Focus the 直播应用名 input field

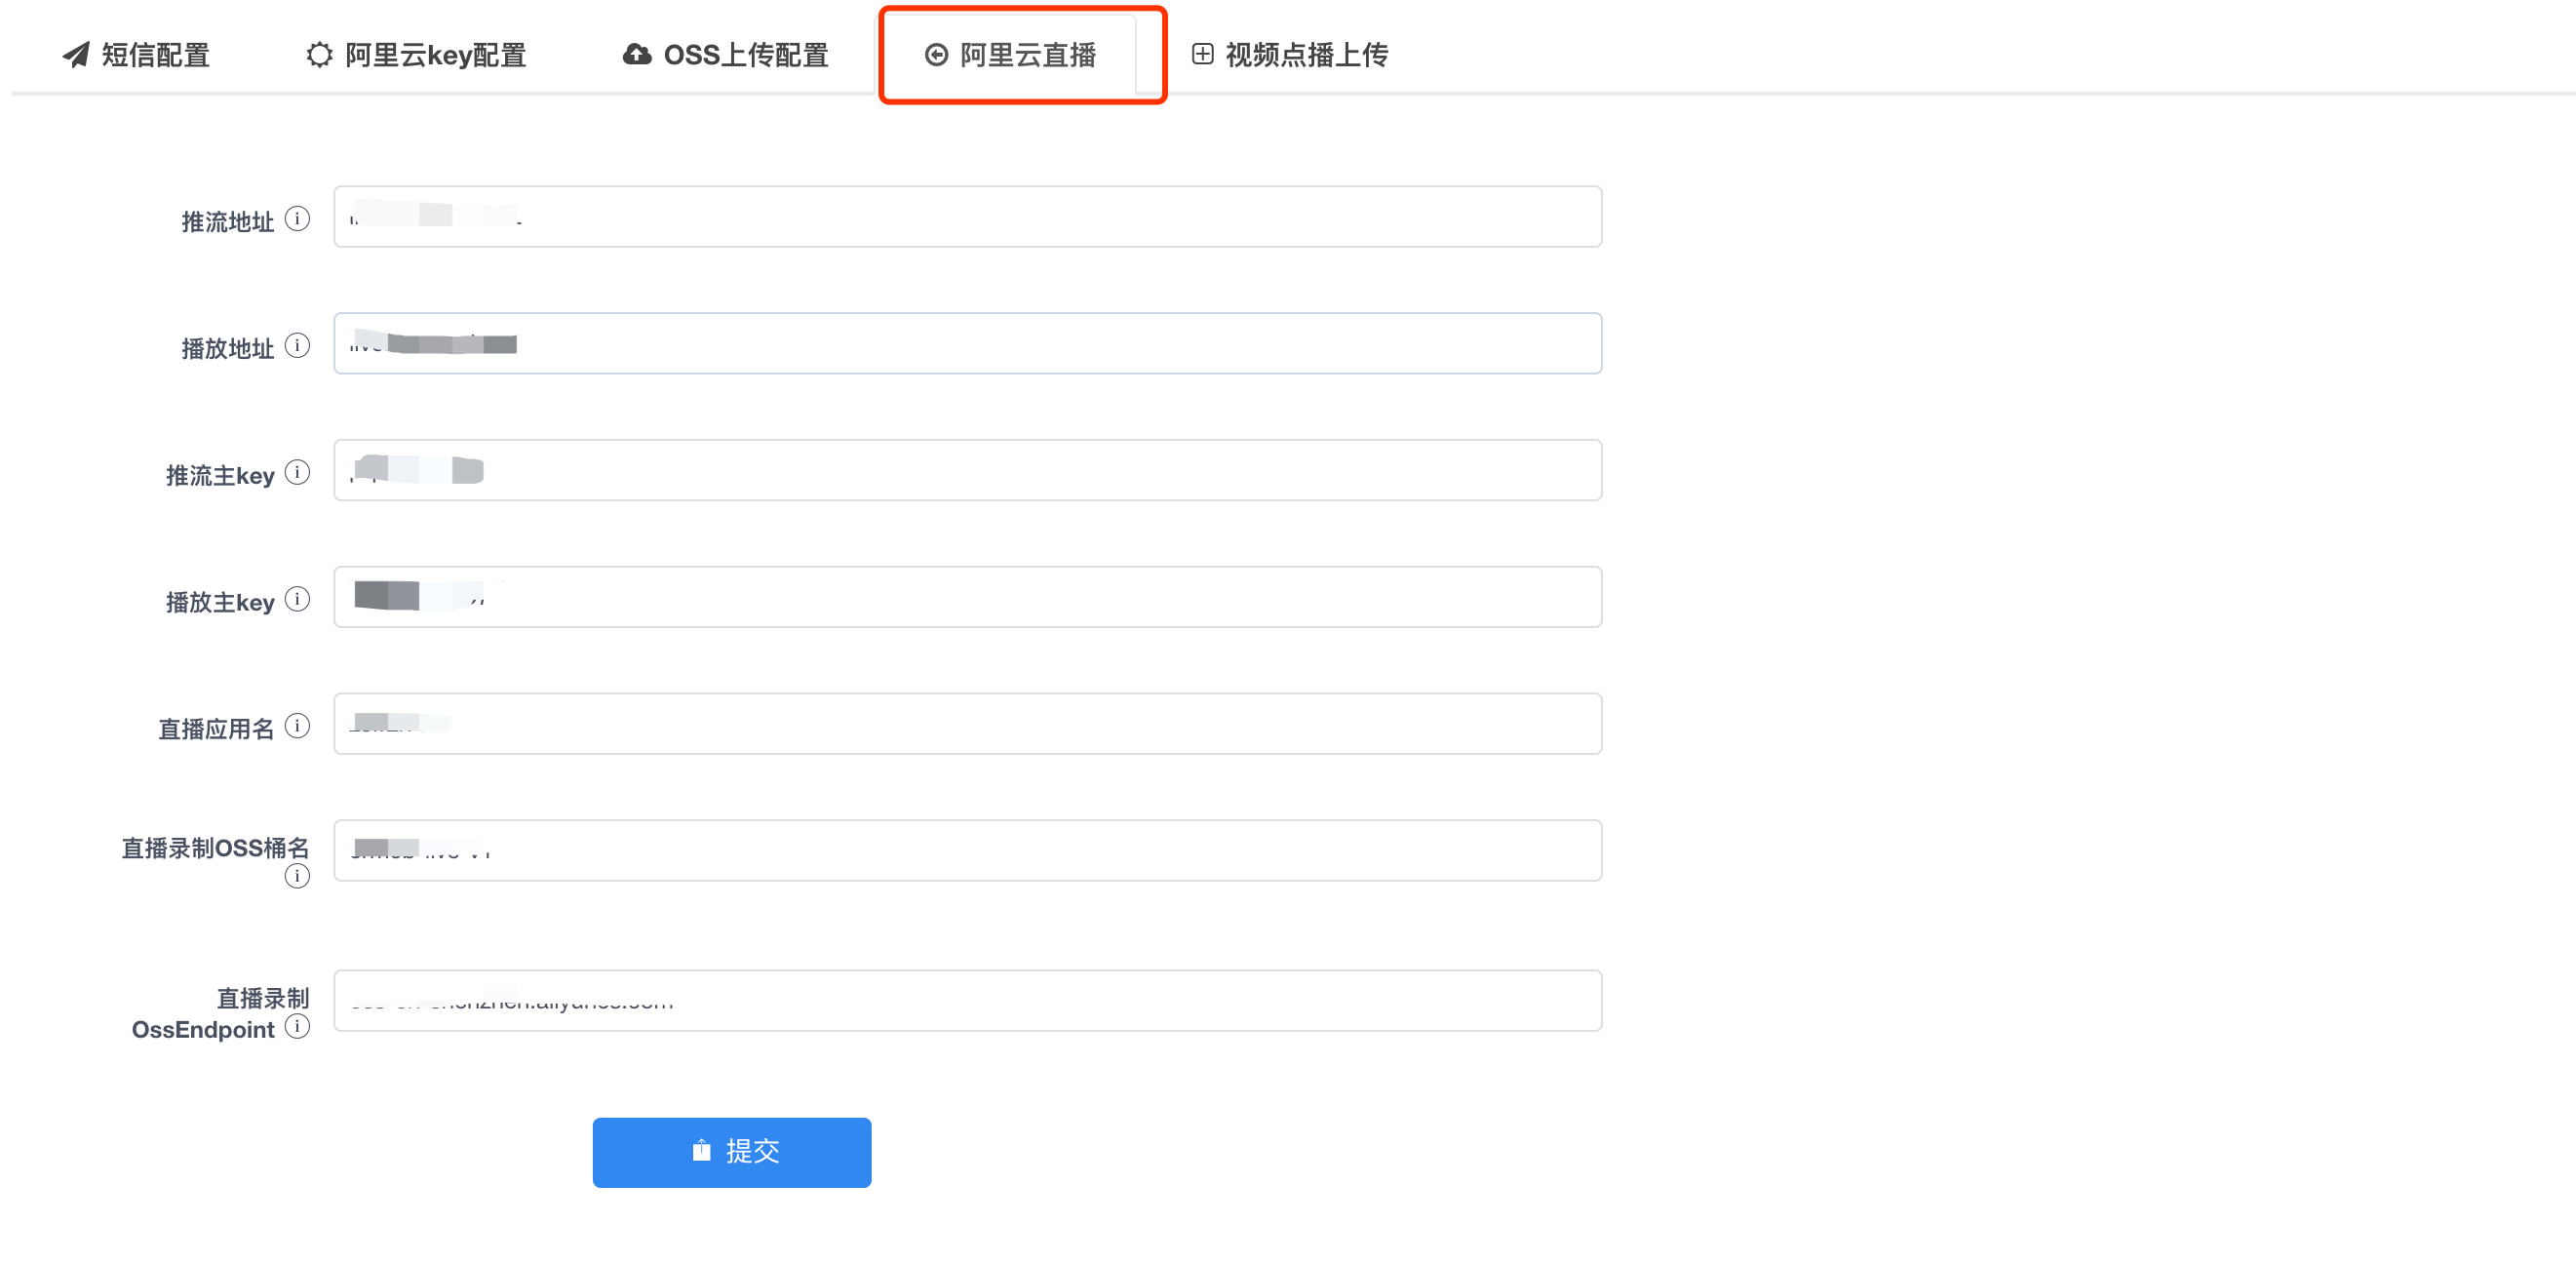coord(967,725)
